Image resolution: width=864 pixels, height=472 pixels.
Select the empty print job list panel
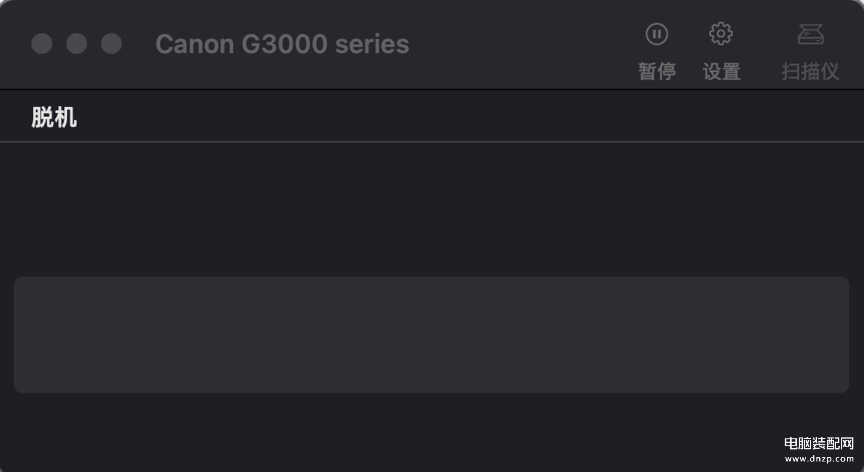[x=431, y=334]
